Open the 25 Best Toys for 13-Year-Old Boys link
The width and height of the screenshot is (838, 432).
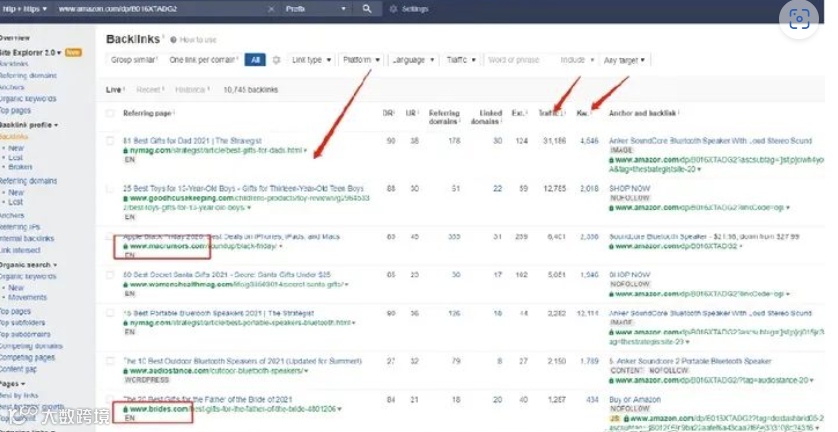(243, 189)
